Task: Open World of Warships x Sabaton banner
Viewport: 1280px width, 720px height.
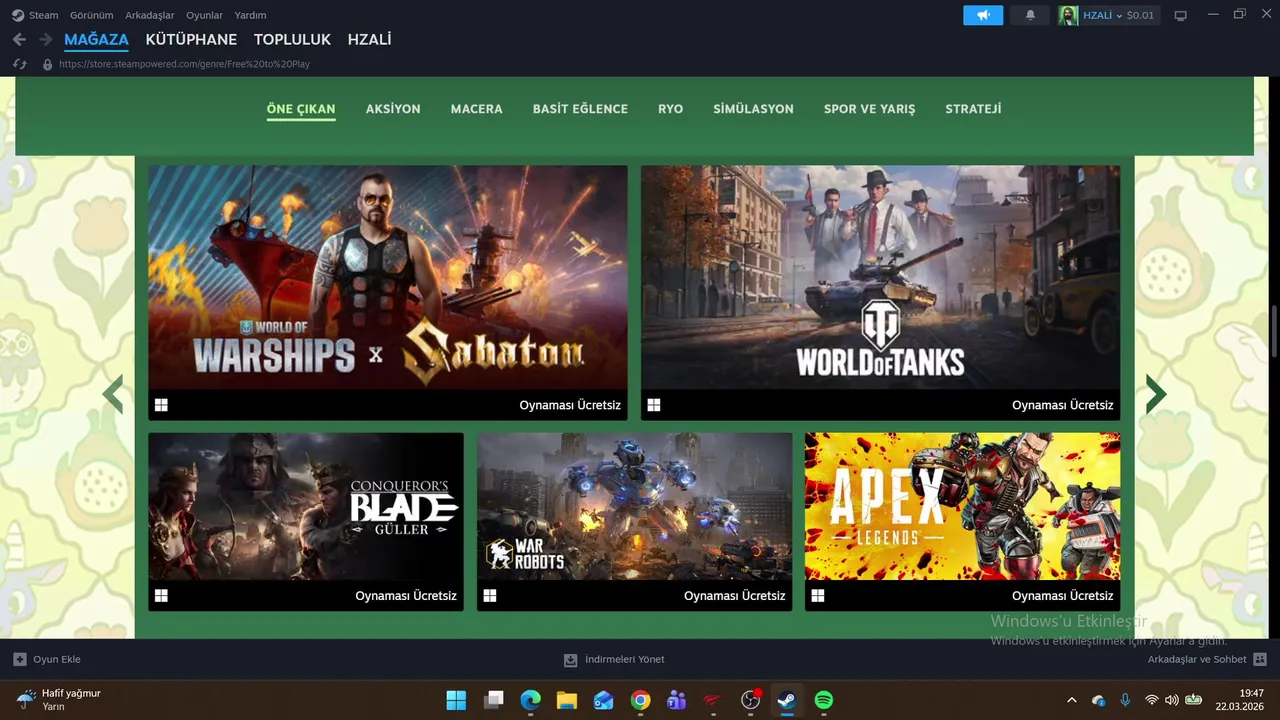Action: [x=388, y=292]
